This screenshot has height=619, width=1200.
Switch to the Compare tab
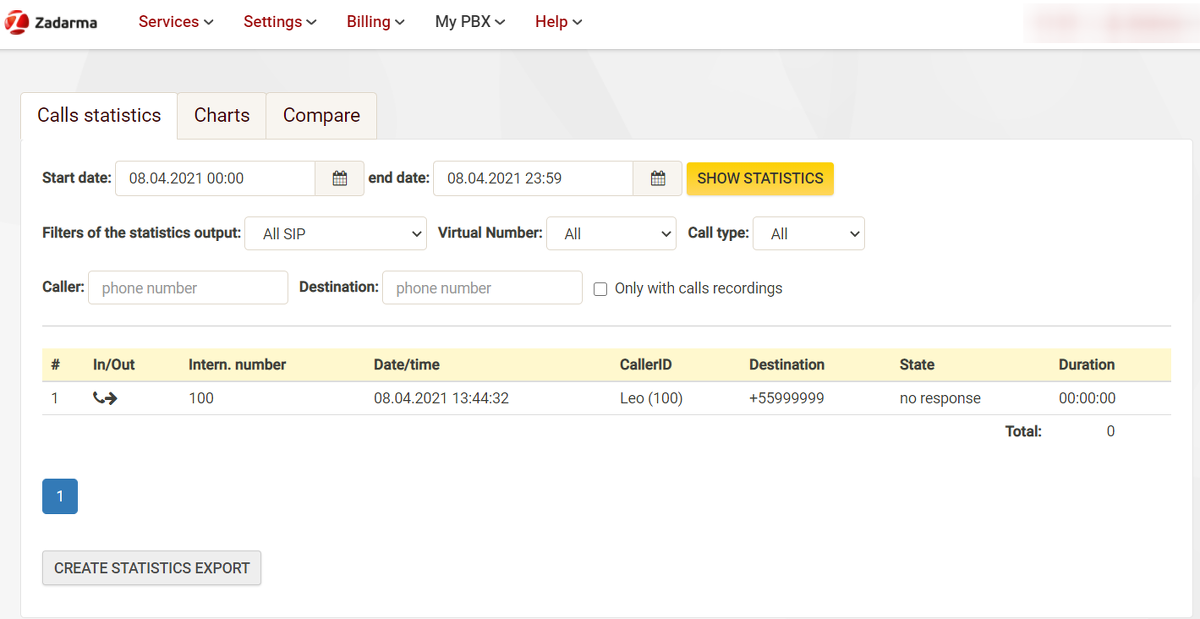click(x=321, y=116)
